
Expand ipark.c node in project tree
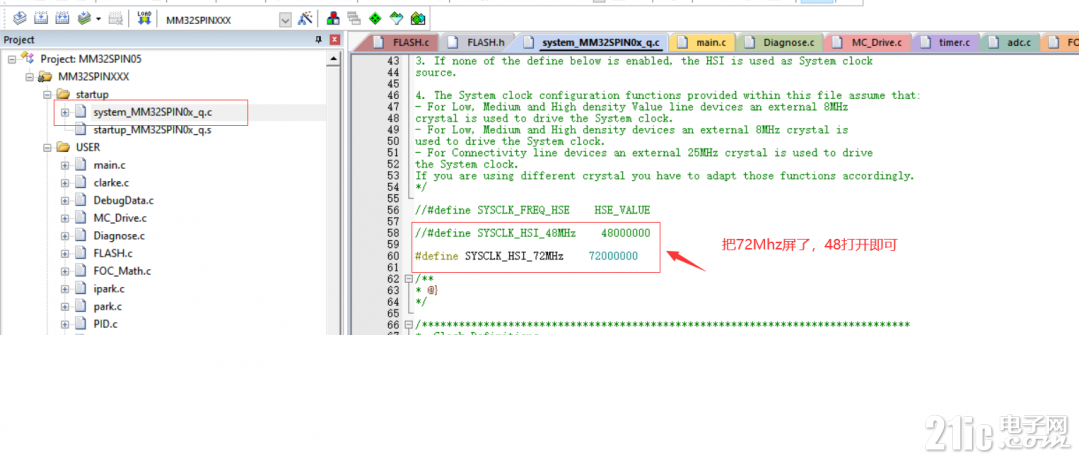(x=65, y=289)
